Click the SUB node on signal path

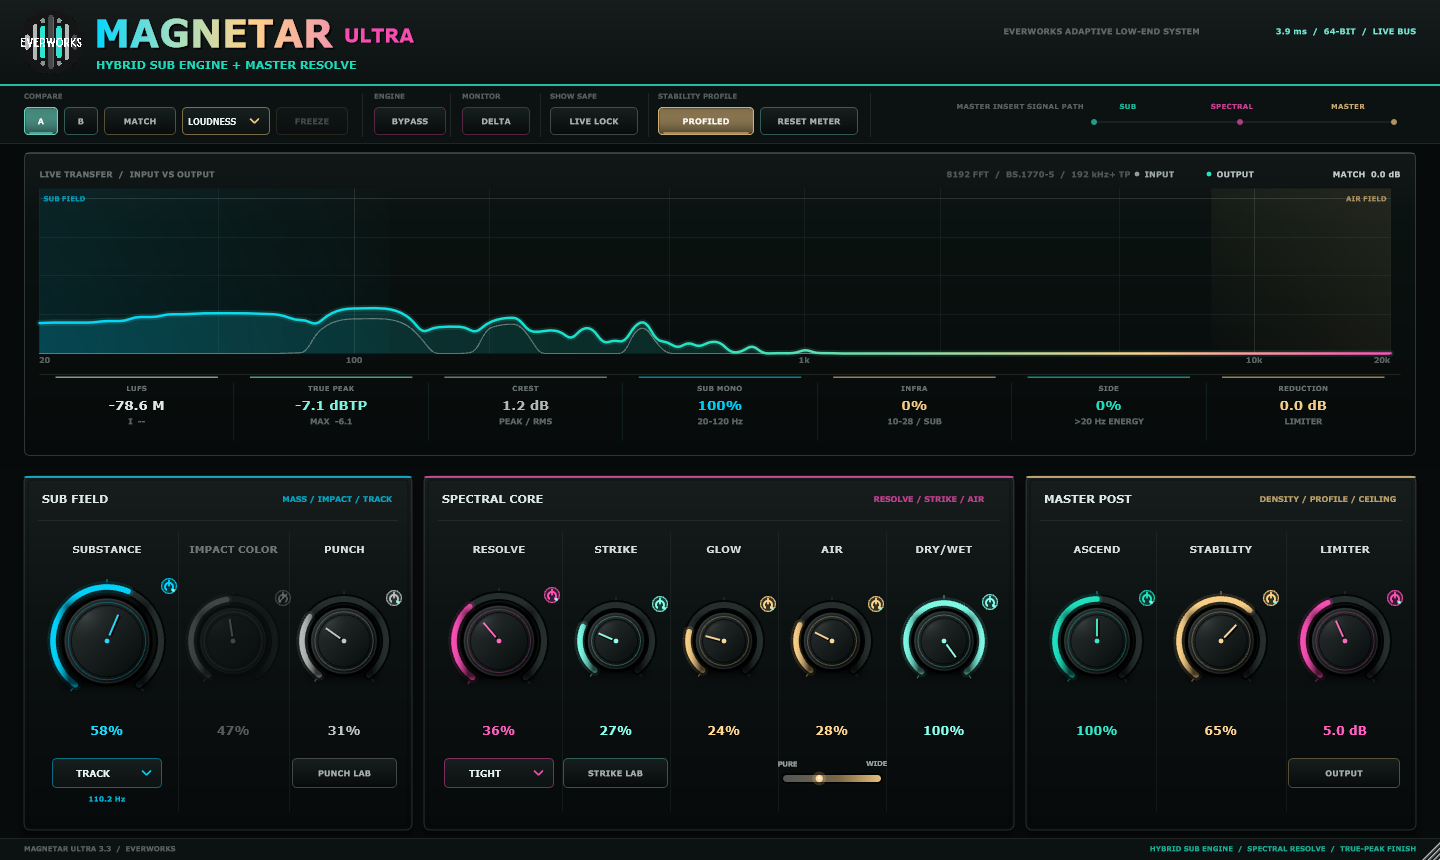[x=1094, y=122]
